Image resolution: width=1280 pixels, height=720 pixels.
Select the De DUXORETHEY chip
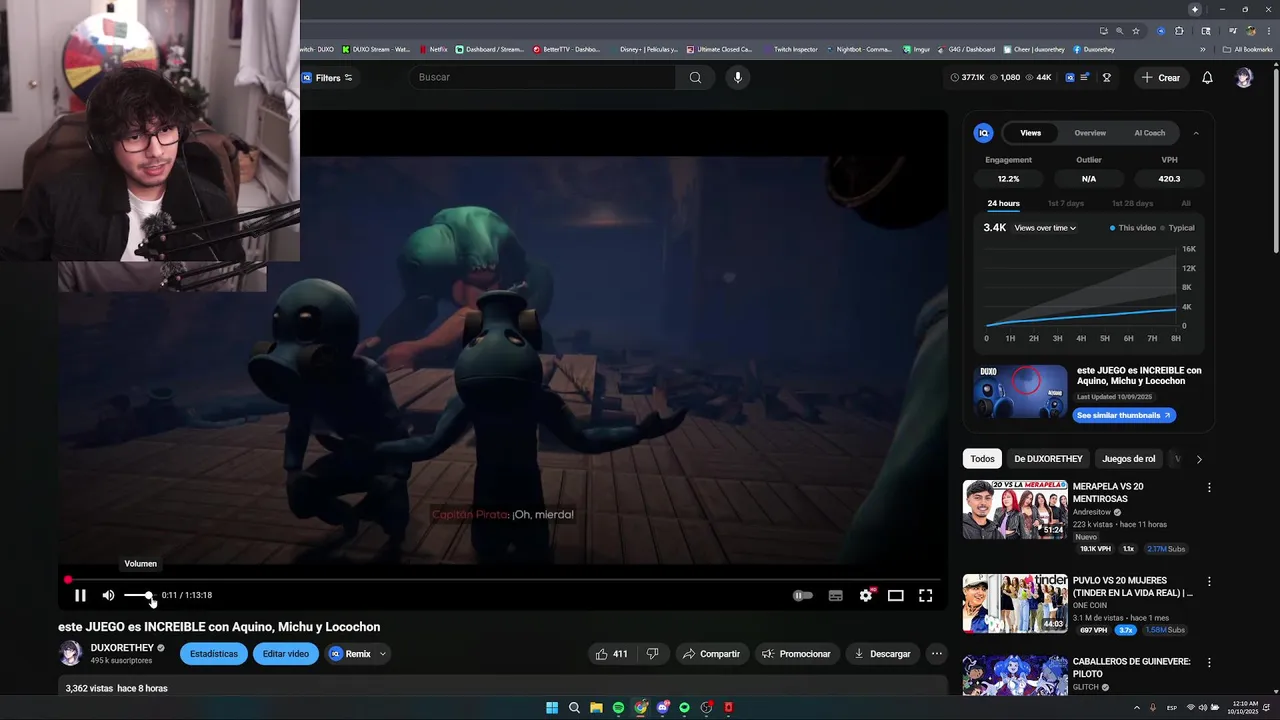[x=1048, y=458]
